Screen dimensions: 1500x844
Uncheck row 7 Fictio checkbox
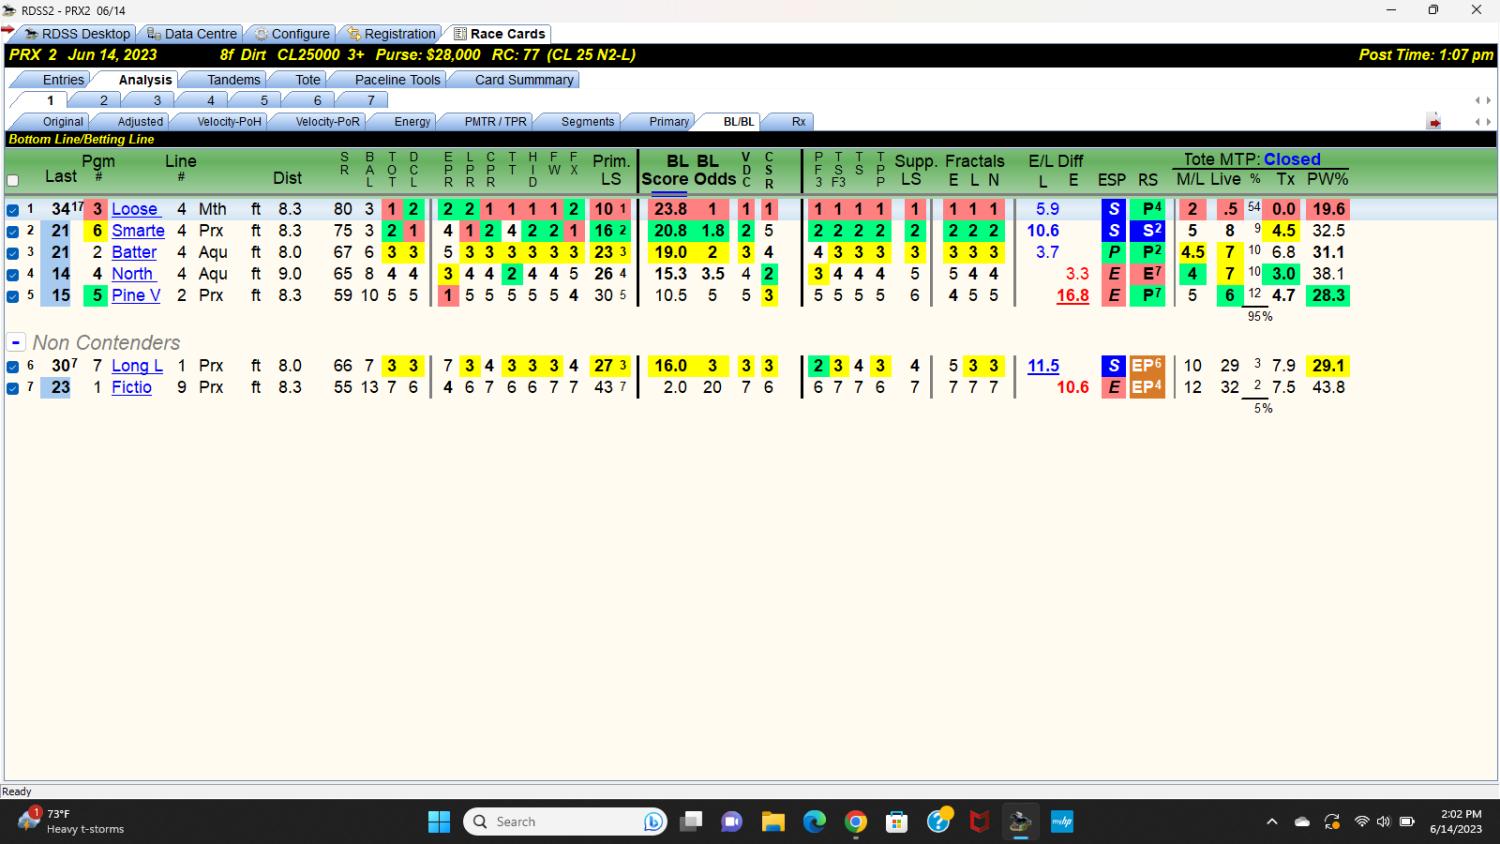tap(13, 388)
